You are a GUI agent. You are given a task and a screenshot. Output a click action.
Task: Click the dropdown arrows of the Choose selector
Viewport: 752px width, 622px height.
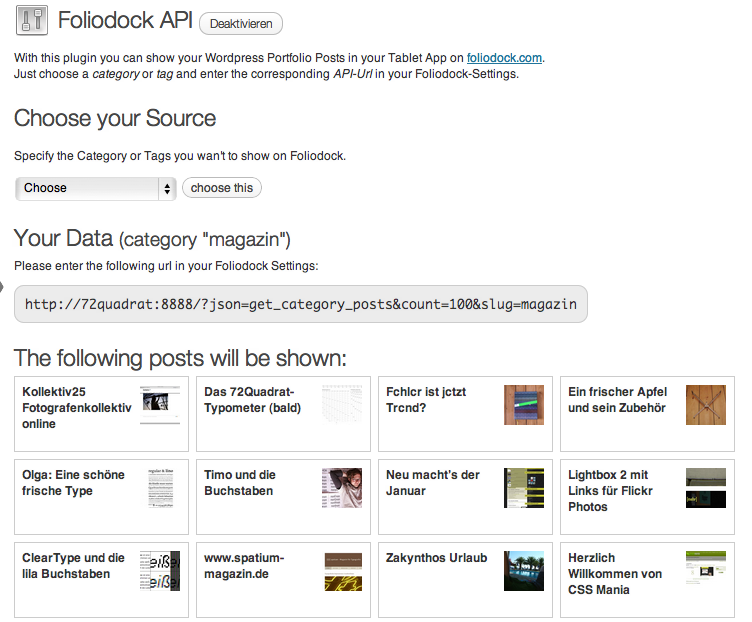[x=167, y=188]
